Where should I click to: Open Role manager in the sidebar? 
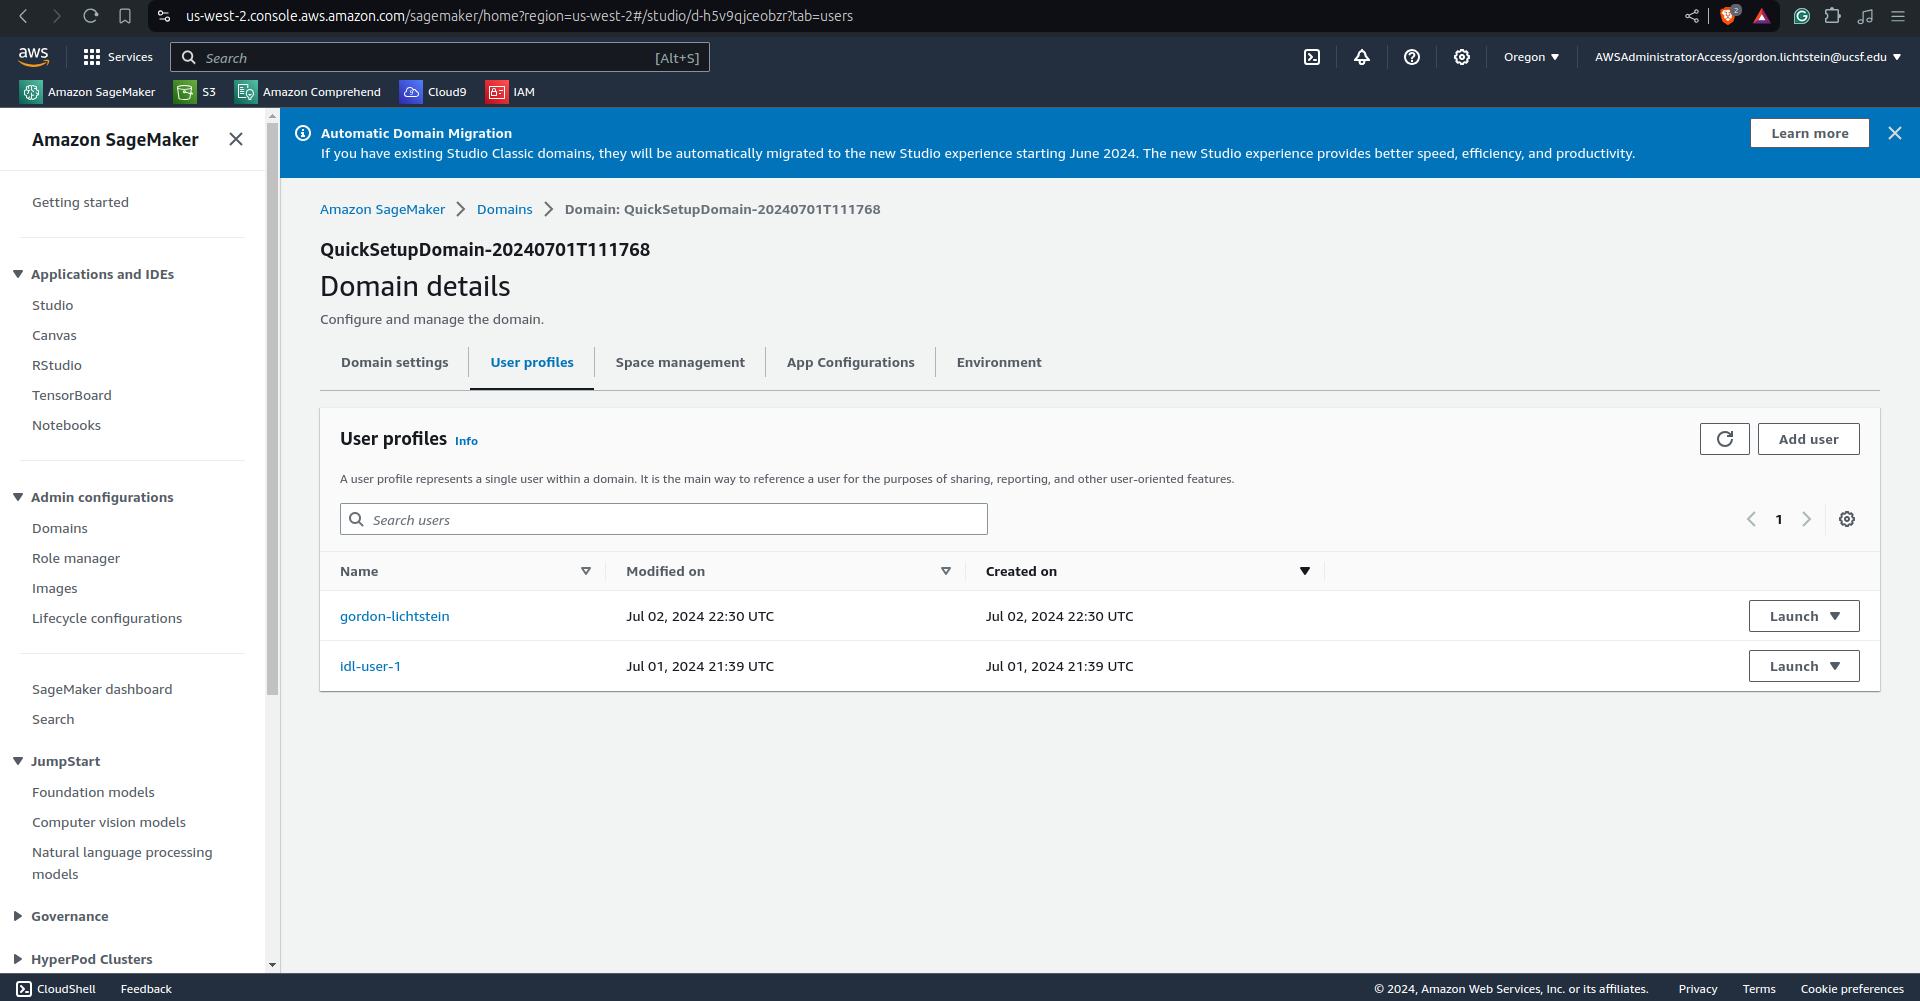[x=76, y=558]
